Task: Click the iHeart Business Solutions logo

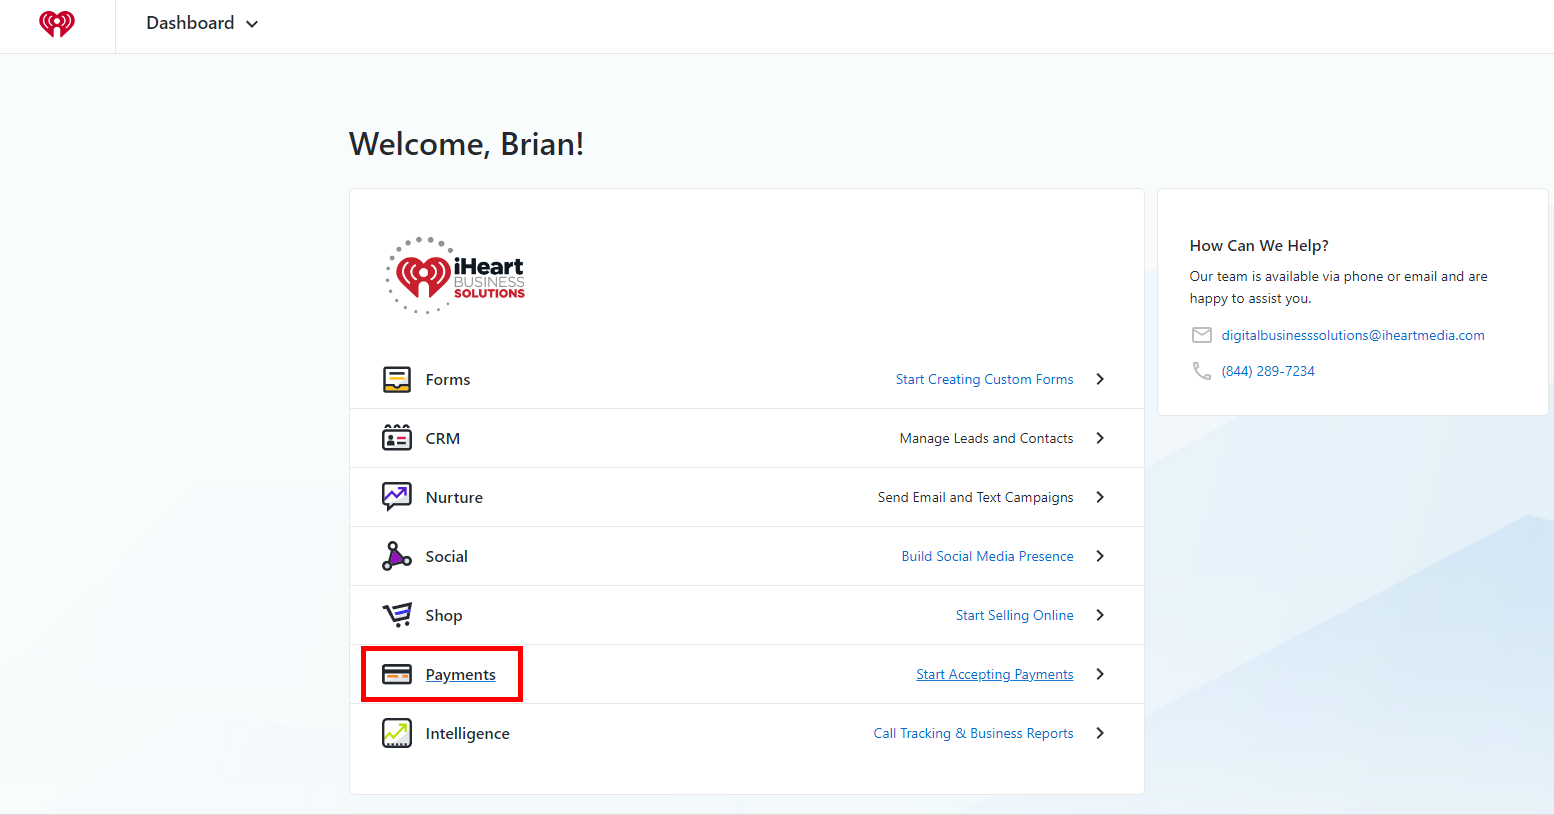Action: click(x=456, y=275)
